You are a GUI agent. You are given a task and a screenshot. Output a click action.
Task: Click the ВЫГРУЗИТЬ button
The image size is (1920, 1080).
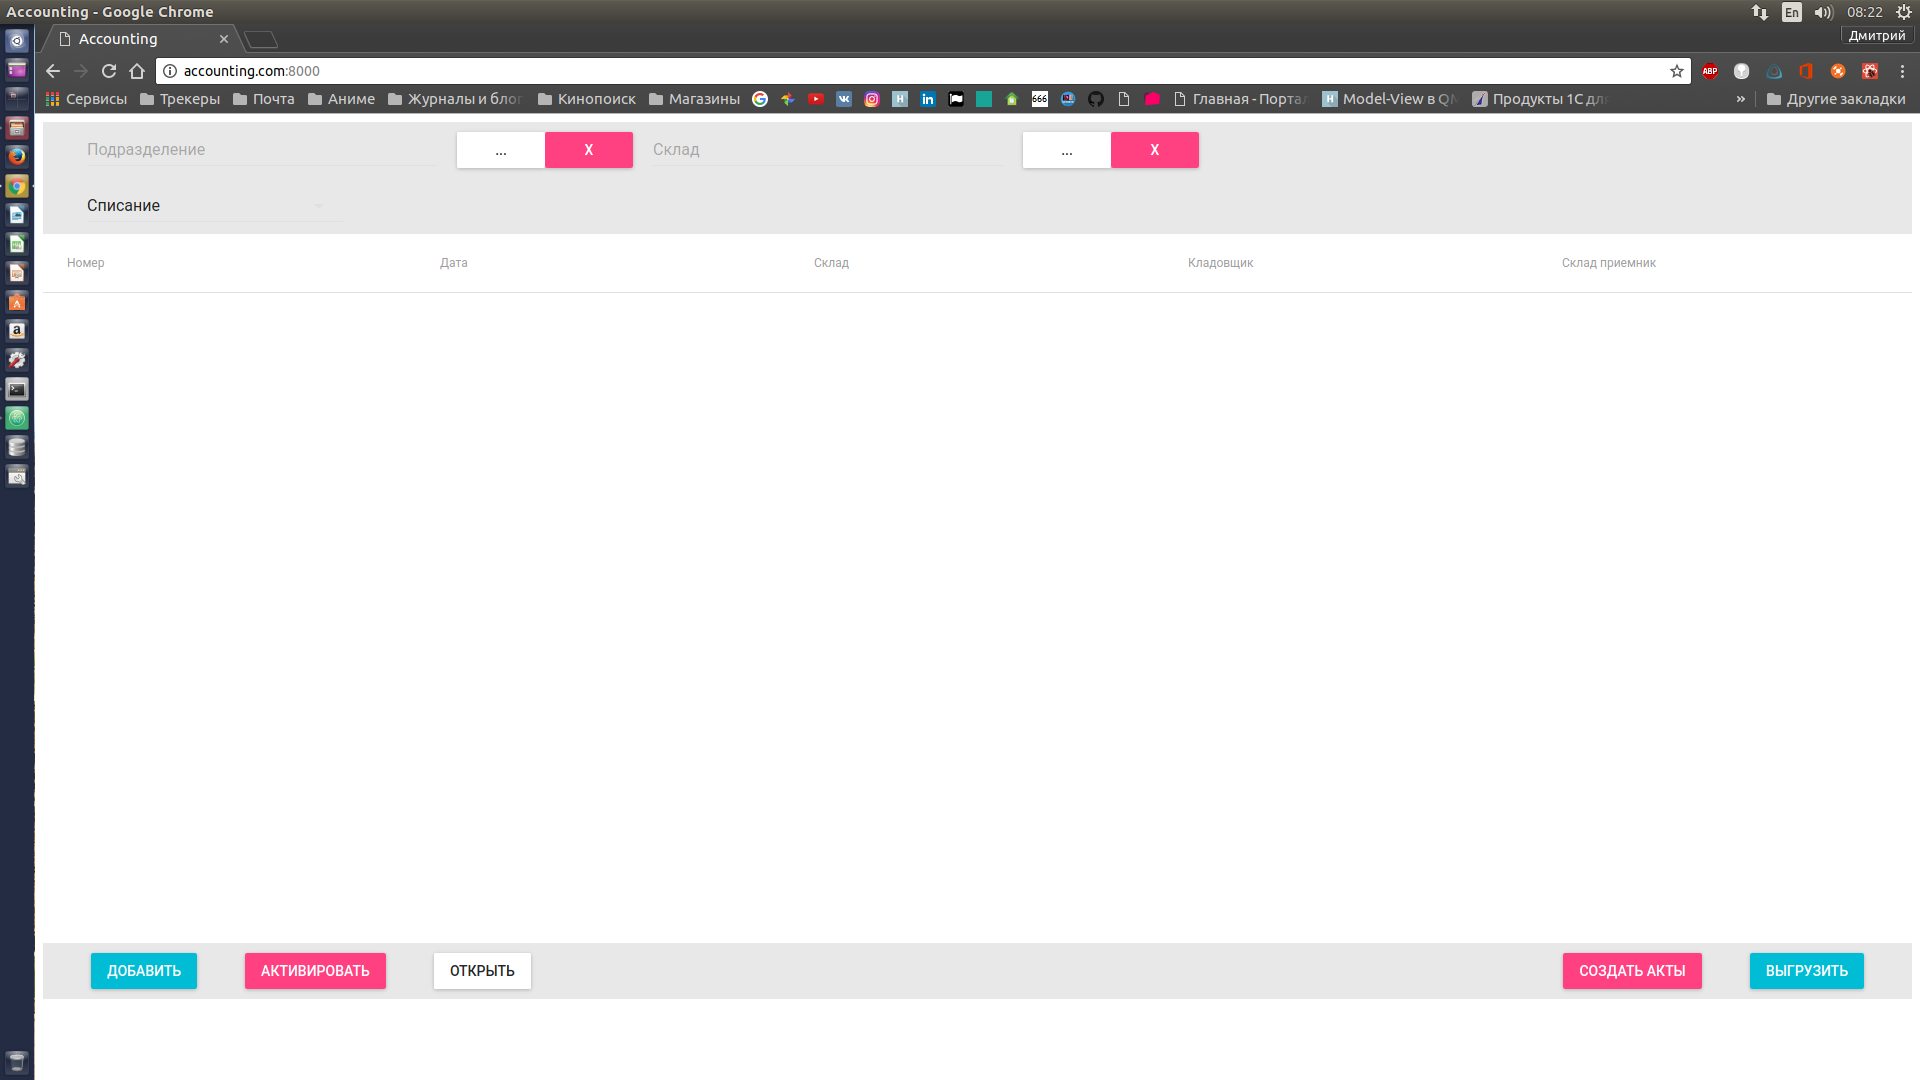(x=1806, y=971)
